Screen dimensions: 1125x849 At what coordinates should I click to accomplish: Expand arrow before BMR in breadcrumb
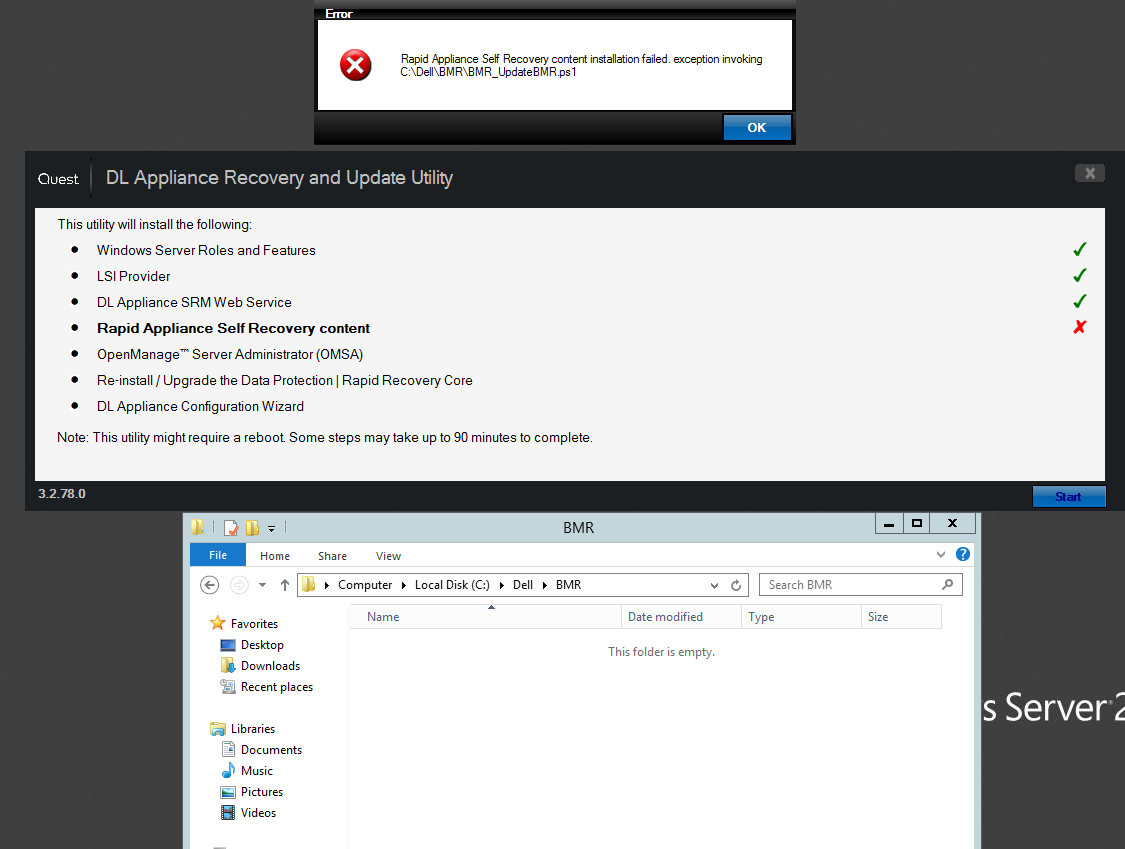pyautogui.click(x=545, y=585)
